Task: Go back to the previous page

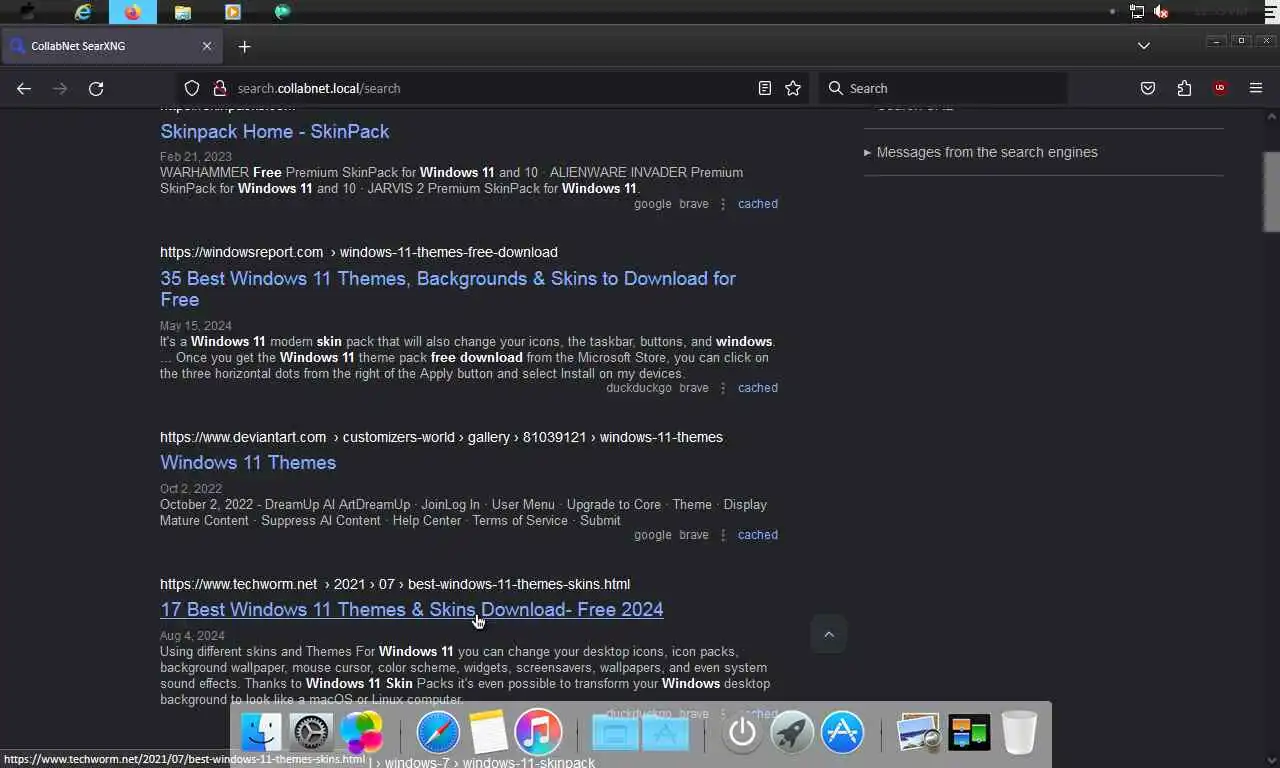Action: tap(24, 88)
